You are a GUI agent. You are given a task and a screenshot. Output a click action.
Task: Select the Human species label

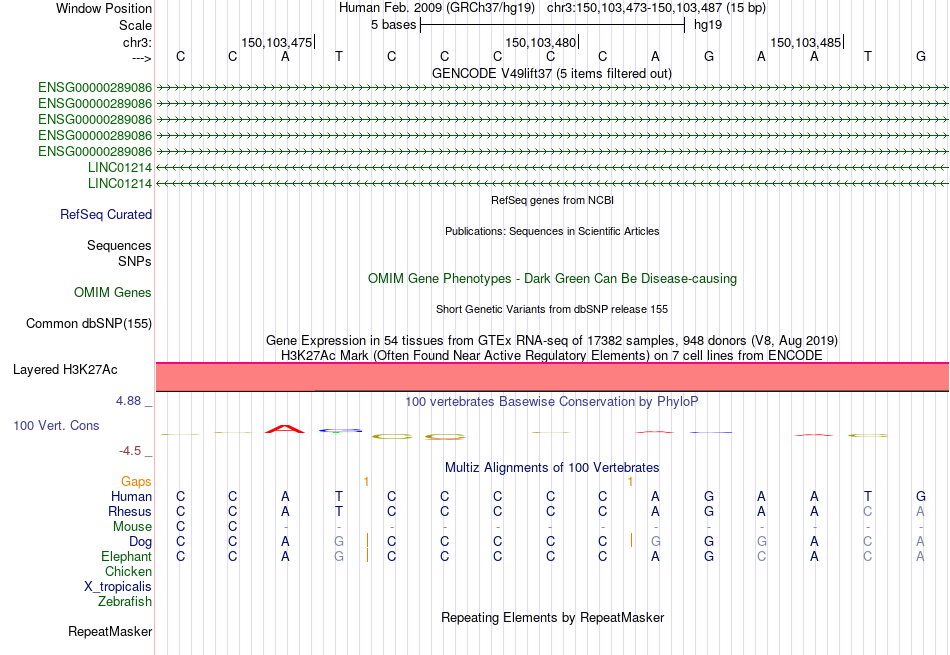131,496
